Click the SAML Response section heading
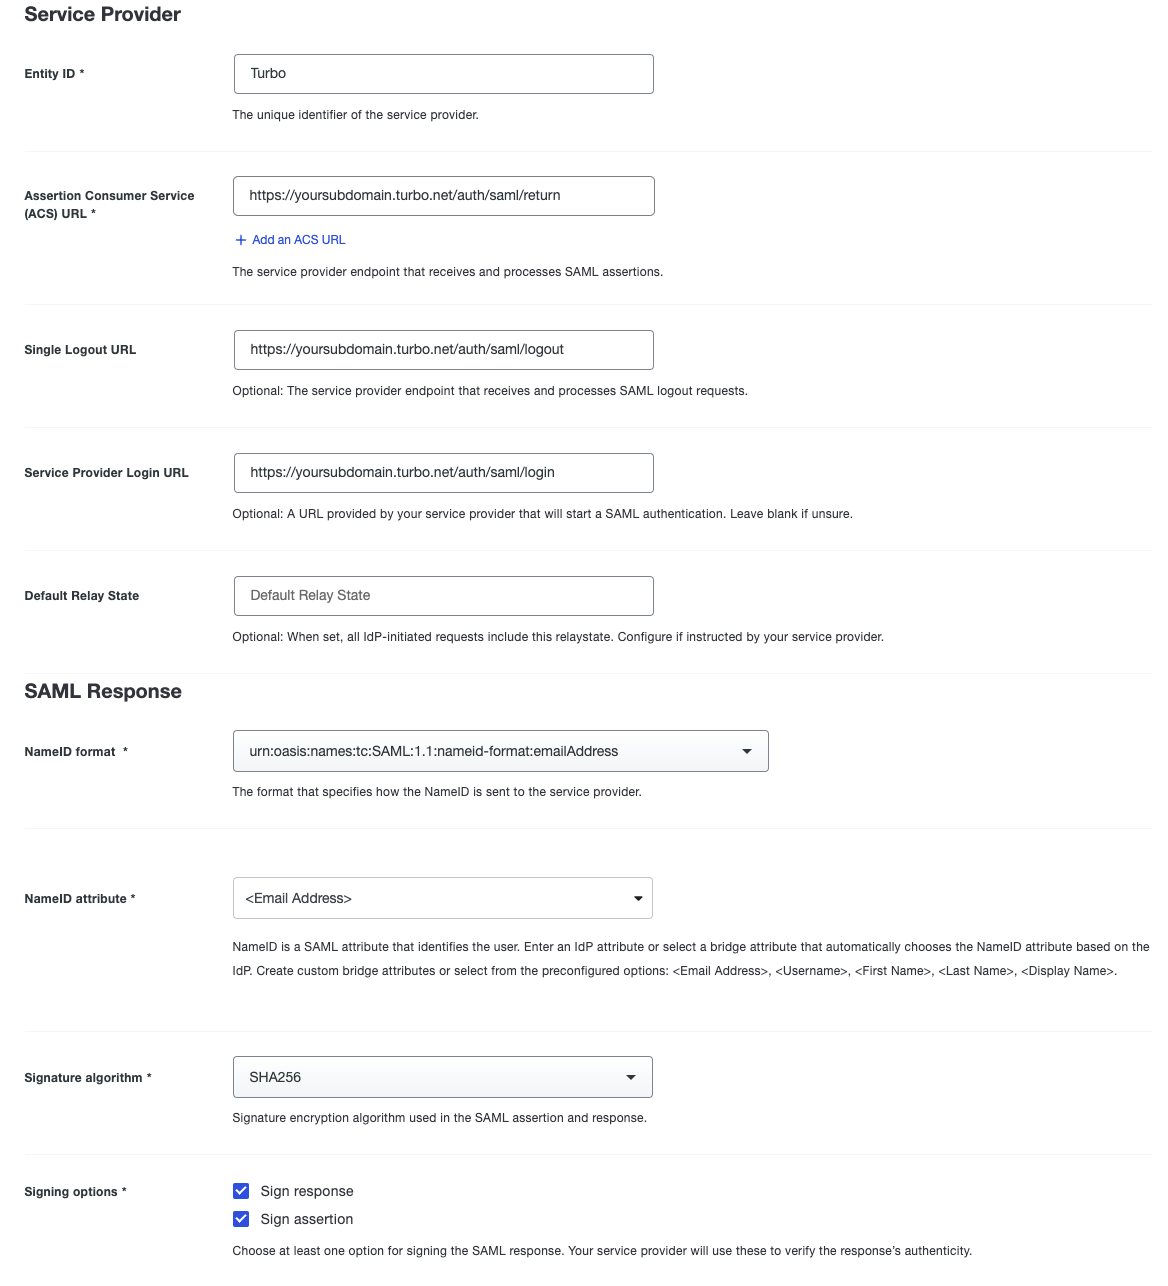This screenshot has height=1286, width=1168. coord(103,690)
